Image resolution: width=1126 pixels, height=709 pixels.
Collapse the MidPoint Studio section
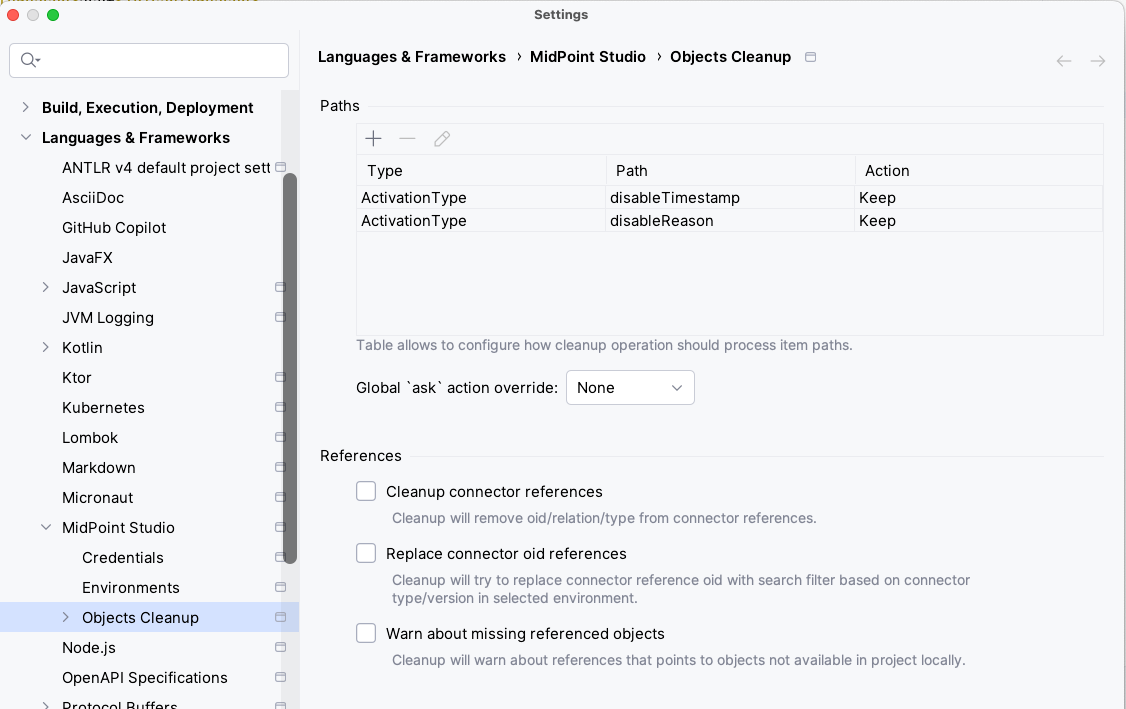pyautogui.click(x=46, y=527)
